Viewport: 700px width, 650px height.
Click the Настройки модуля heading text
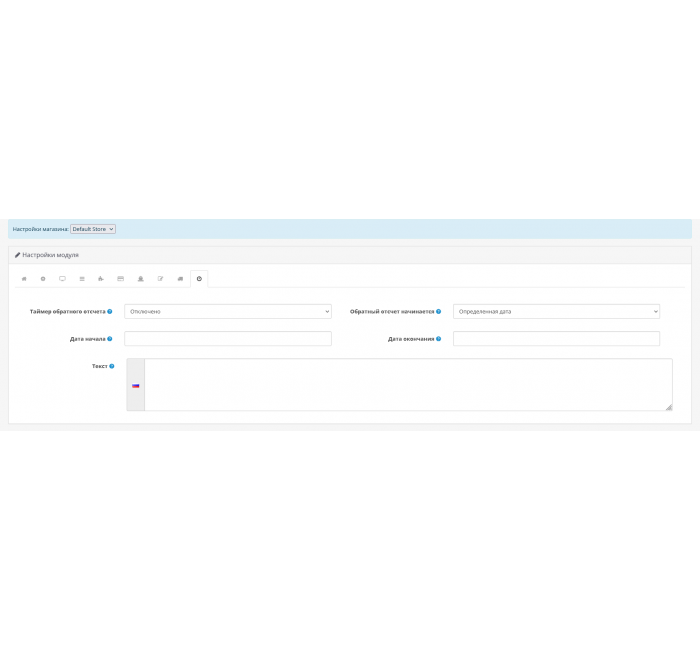pos(50,255)
